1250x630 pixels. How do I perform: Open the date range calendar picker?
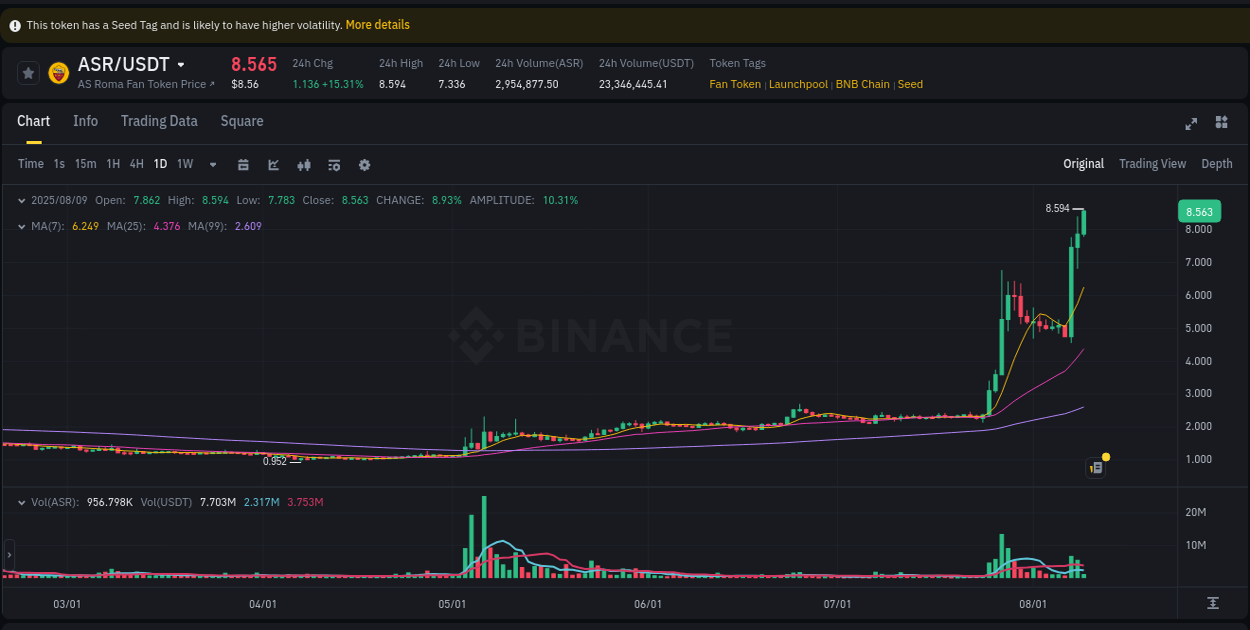click(x=243, y=164)
